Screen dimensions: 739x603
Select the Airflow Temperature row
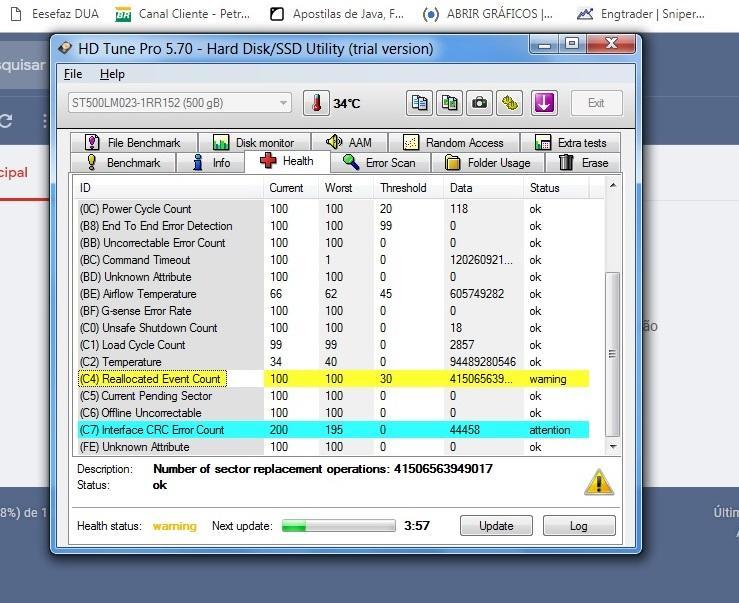(x=333, y=294)
